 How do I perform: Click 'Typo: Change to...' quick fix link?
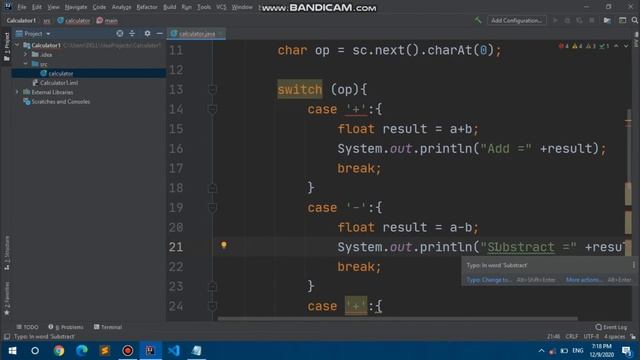coord(489,280)
